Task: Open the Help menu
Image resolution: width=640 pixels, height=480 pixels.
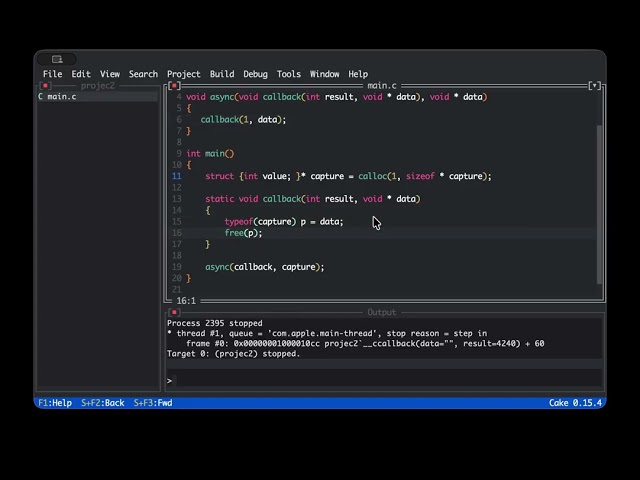Action: point(358,74)
